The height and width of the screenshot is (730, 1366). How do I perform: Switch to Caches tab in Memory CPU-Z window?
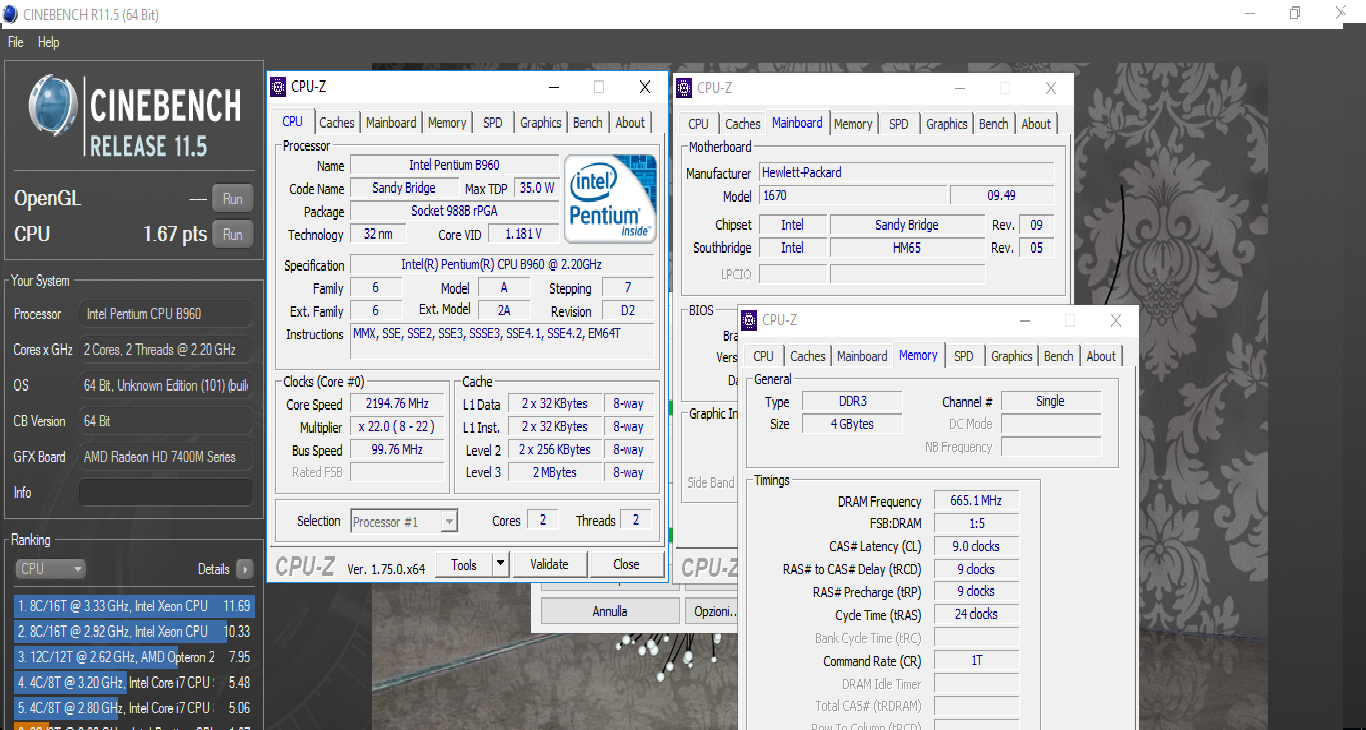tap(808, 356)
